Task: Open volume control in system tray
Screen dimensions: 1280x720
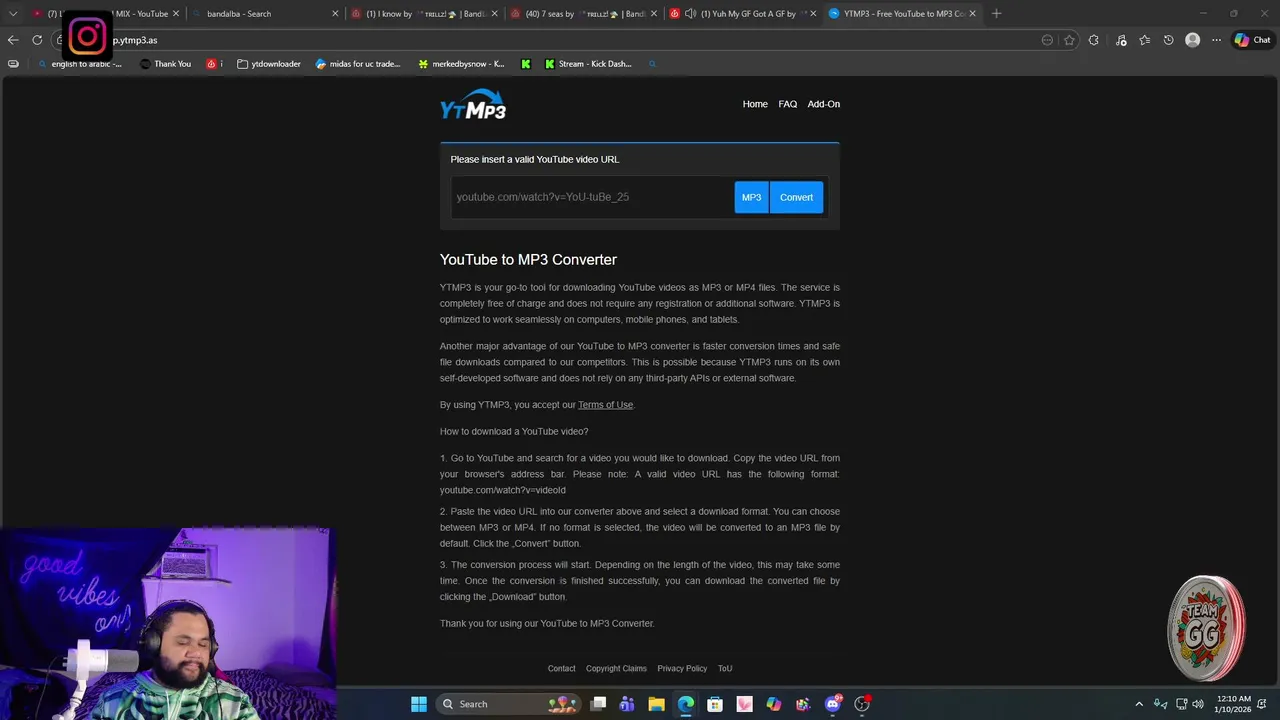Action: [x=1198, y=704]
